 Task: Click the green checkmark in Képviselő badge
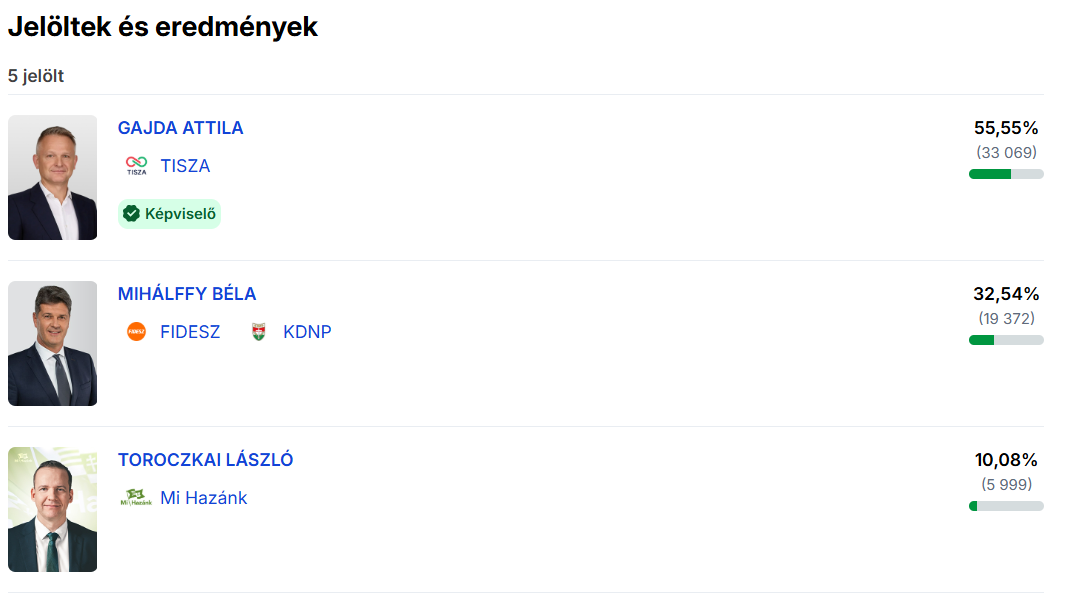point(131,213)
